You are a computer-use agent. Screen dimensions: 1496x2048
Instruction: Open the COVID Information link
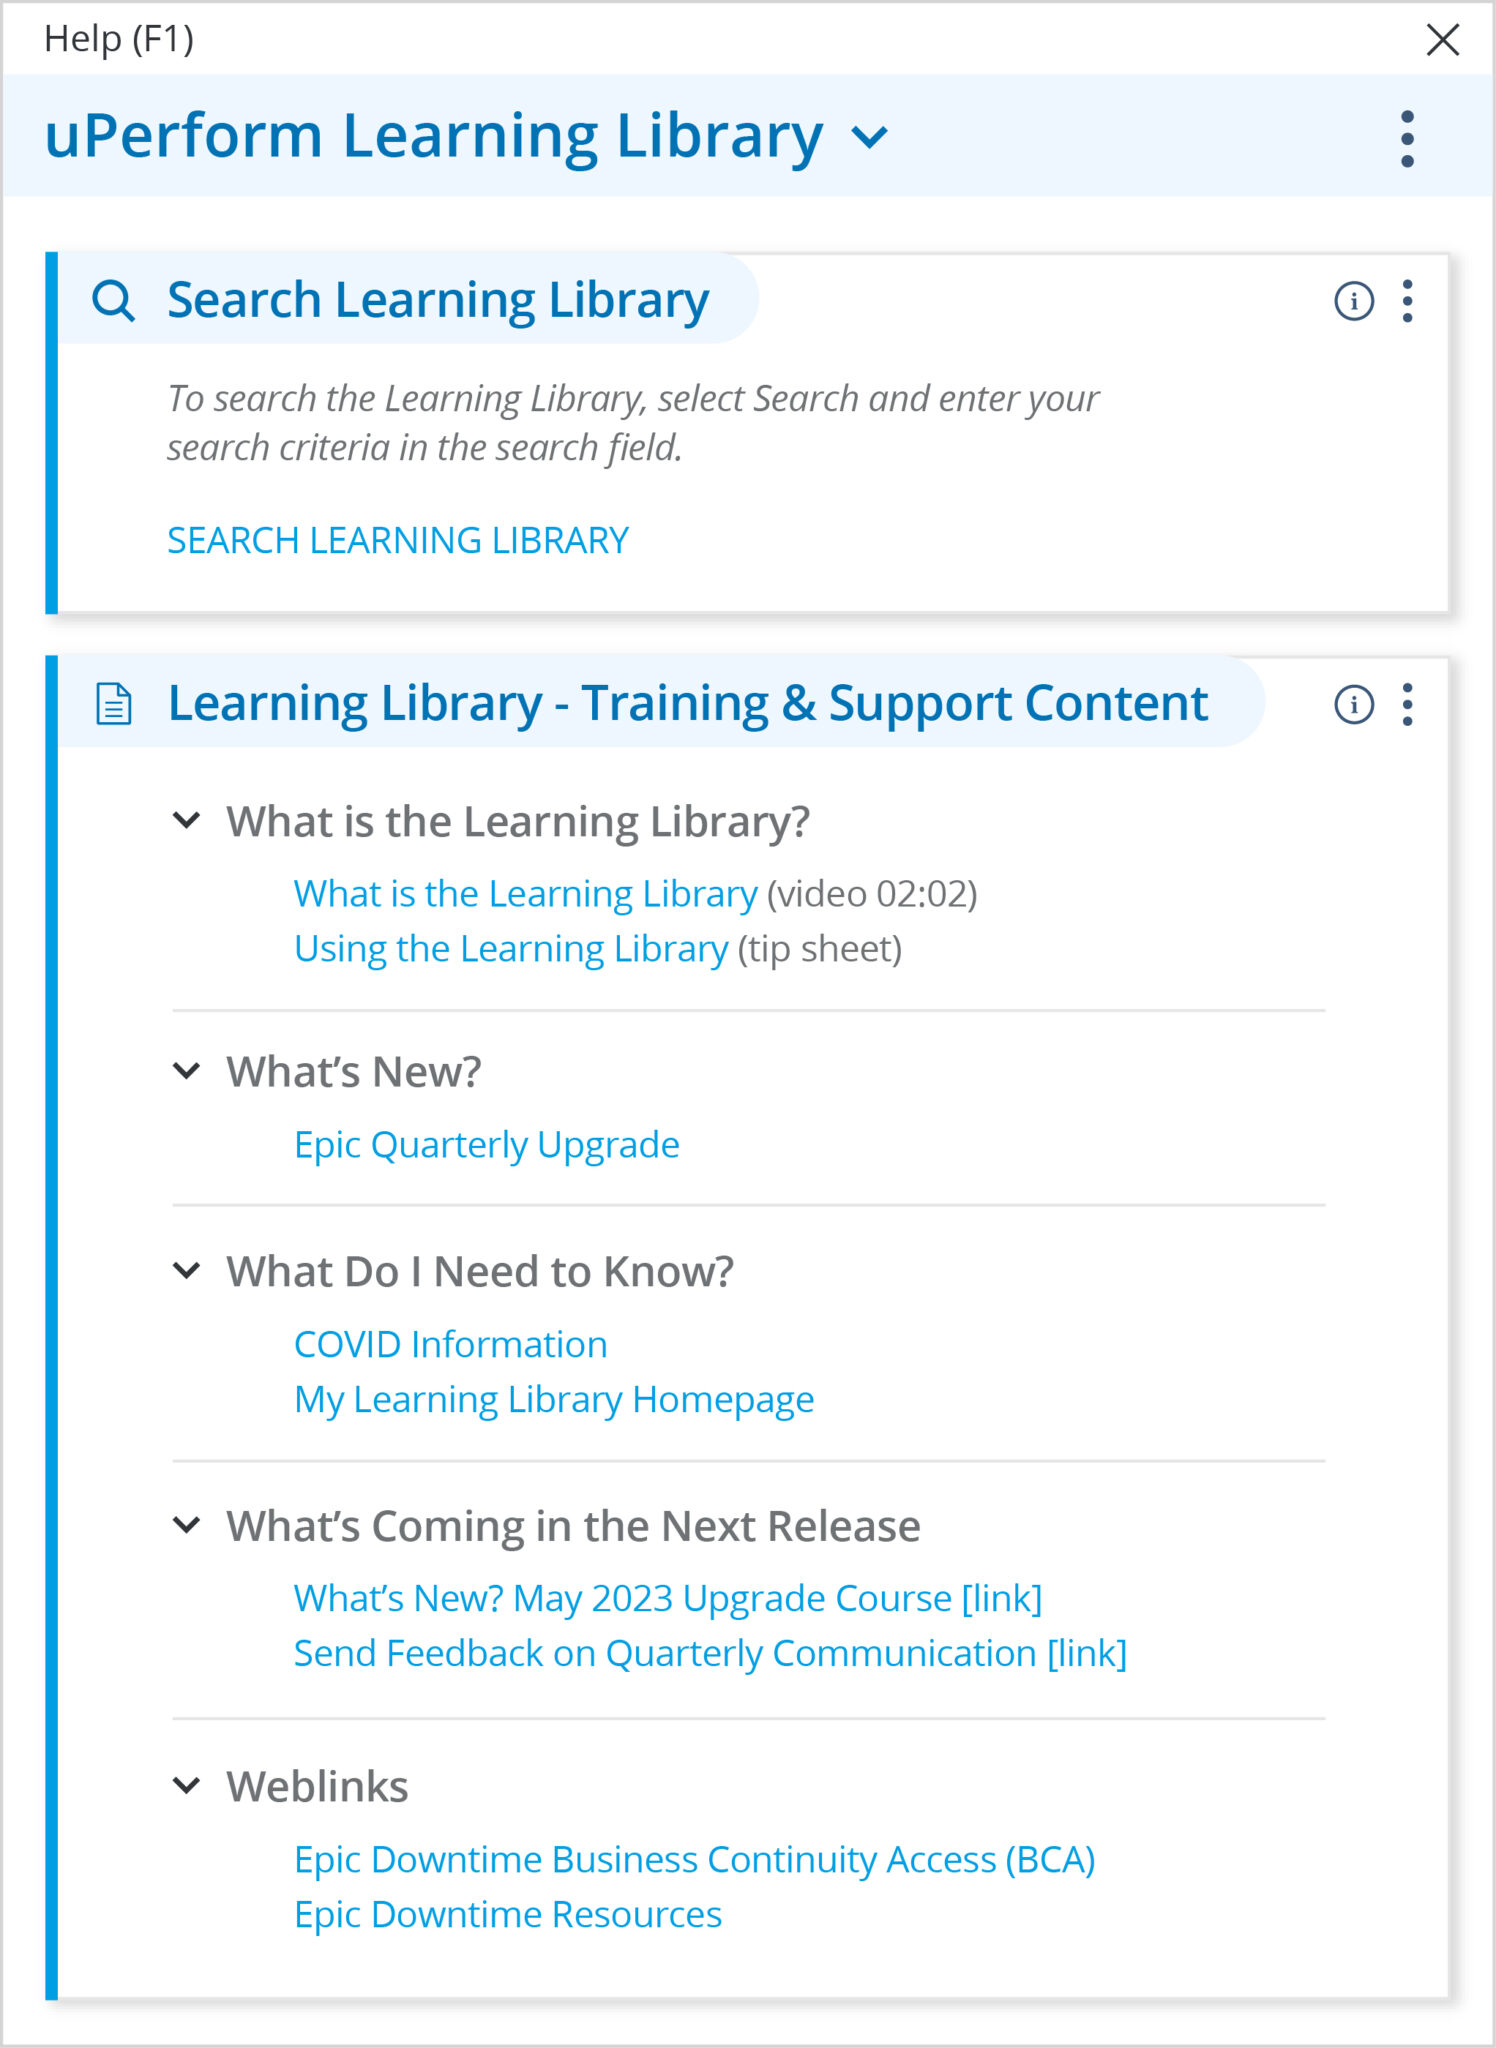tap(451, 1345)
